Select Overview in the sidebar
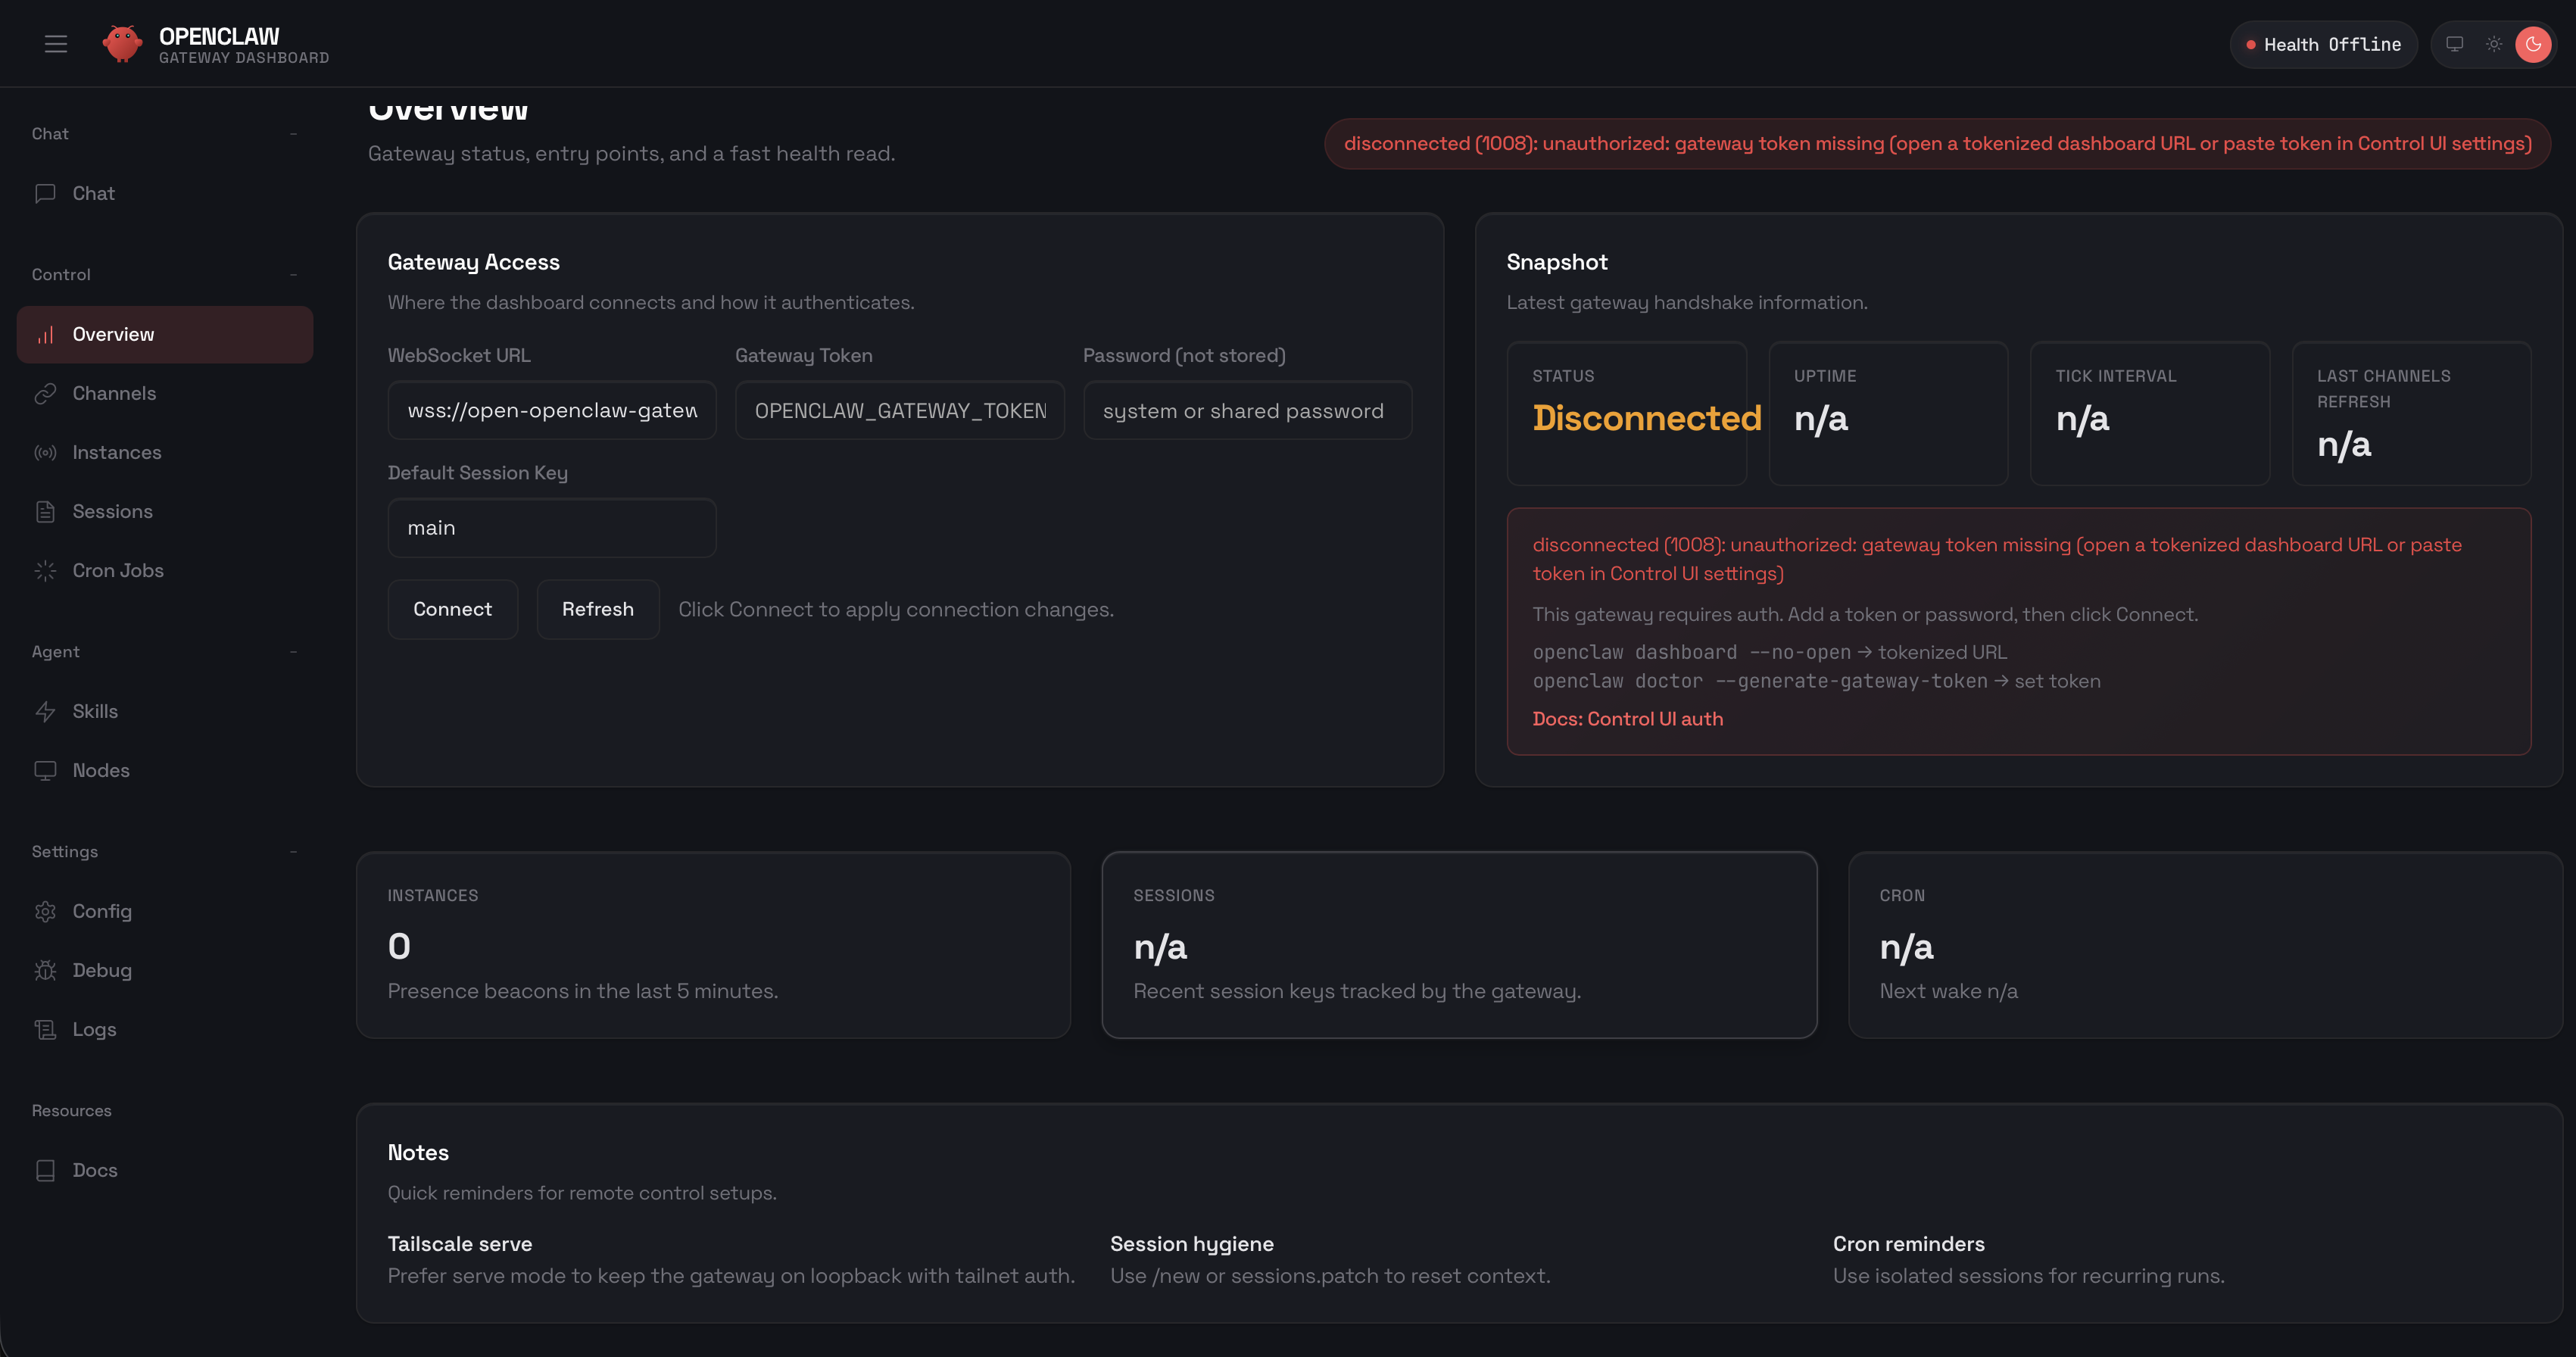This screenshot has height=1357, width=2576. [113, 334]
